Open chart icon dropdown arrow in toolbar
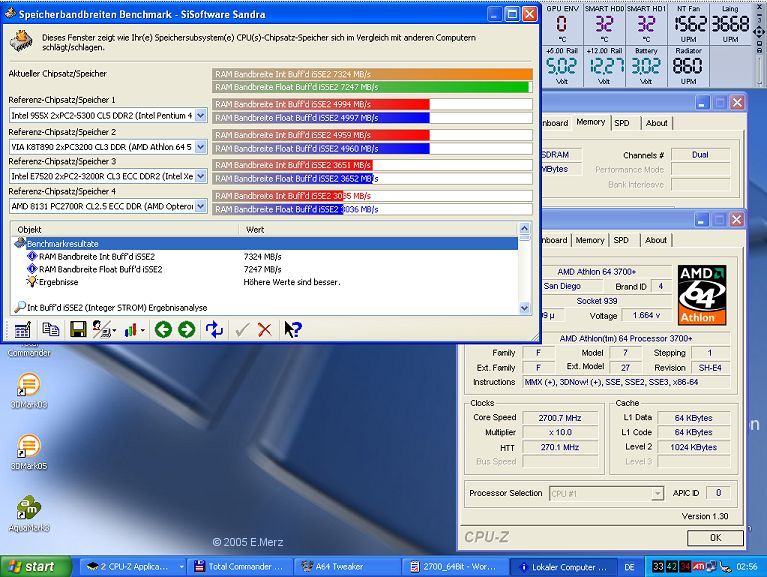The image size is (767, 577). tap(142, 331)
